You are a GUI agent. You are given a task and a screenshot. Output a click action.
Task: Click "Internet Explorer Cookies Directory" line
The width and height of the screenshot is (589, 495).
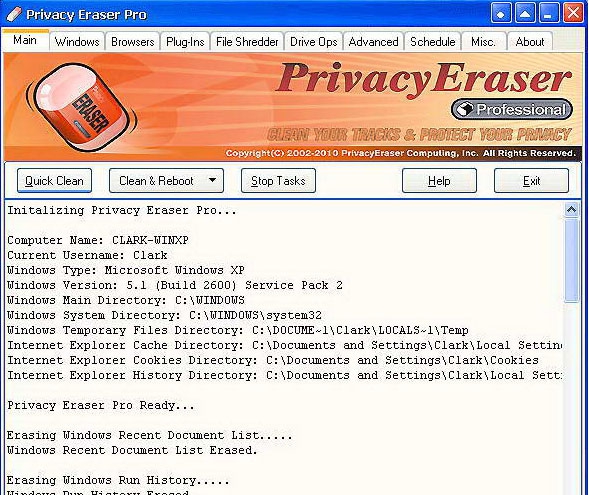click(x=273, y=361)
